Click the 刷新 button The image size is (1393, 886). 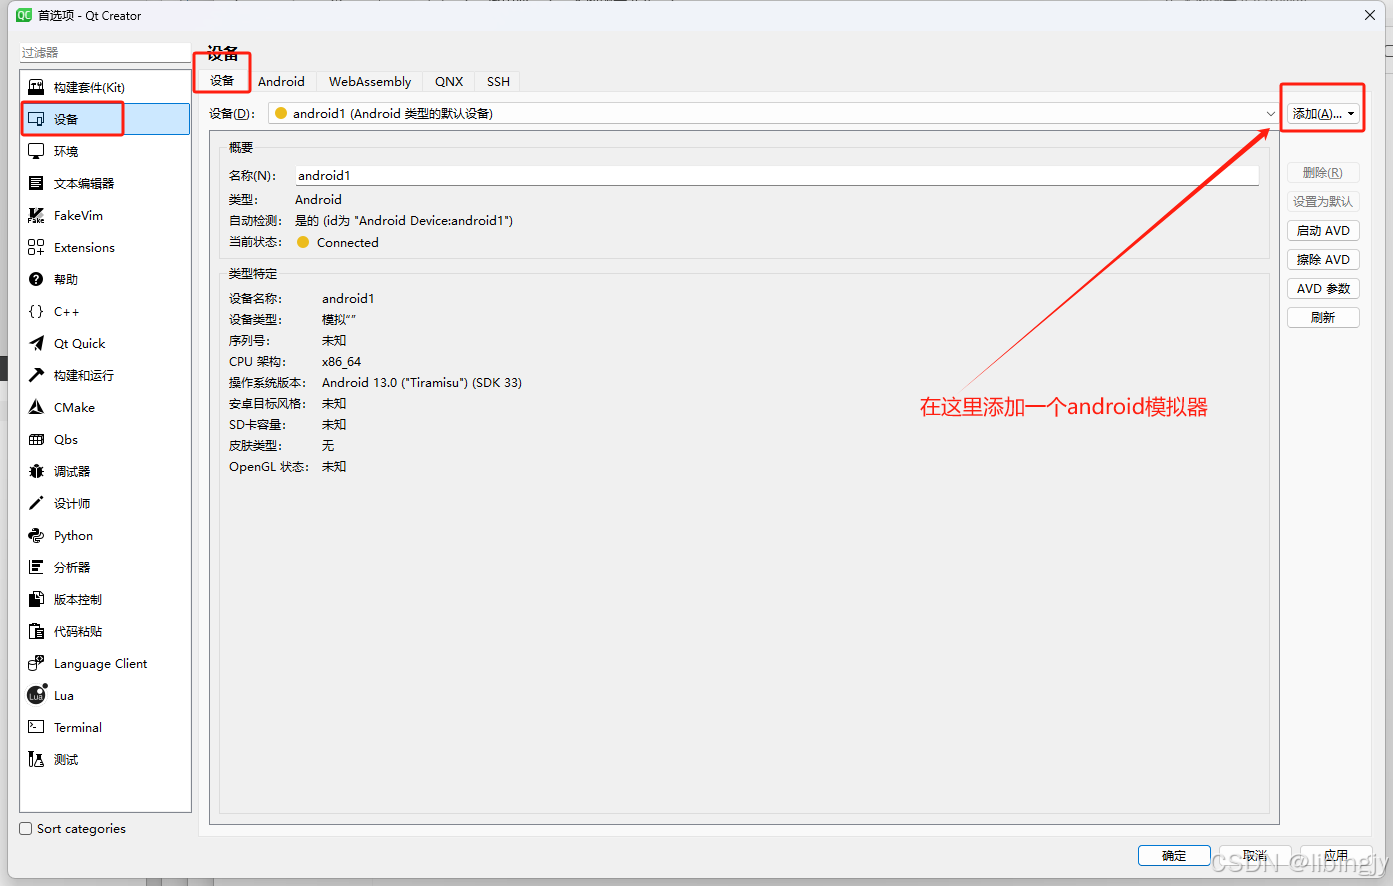click(1323, 317)
